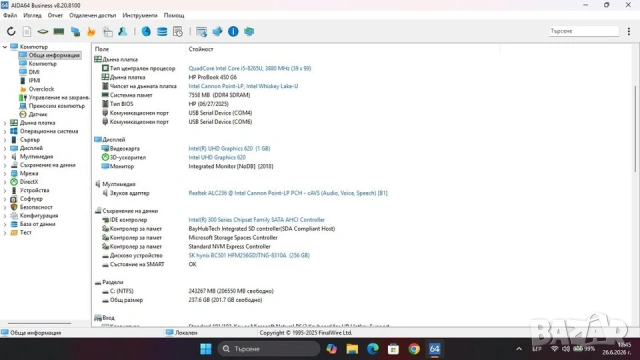Click the Refresh toolbar icon

pos(11,31)
